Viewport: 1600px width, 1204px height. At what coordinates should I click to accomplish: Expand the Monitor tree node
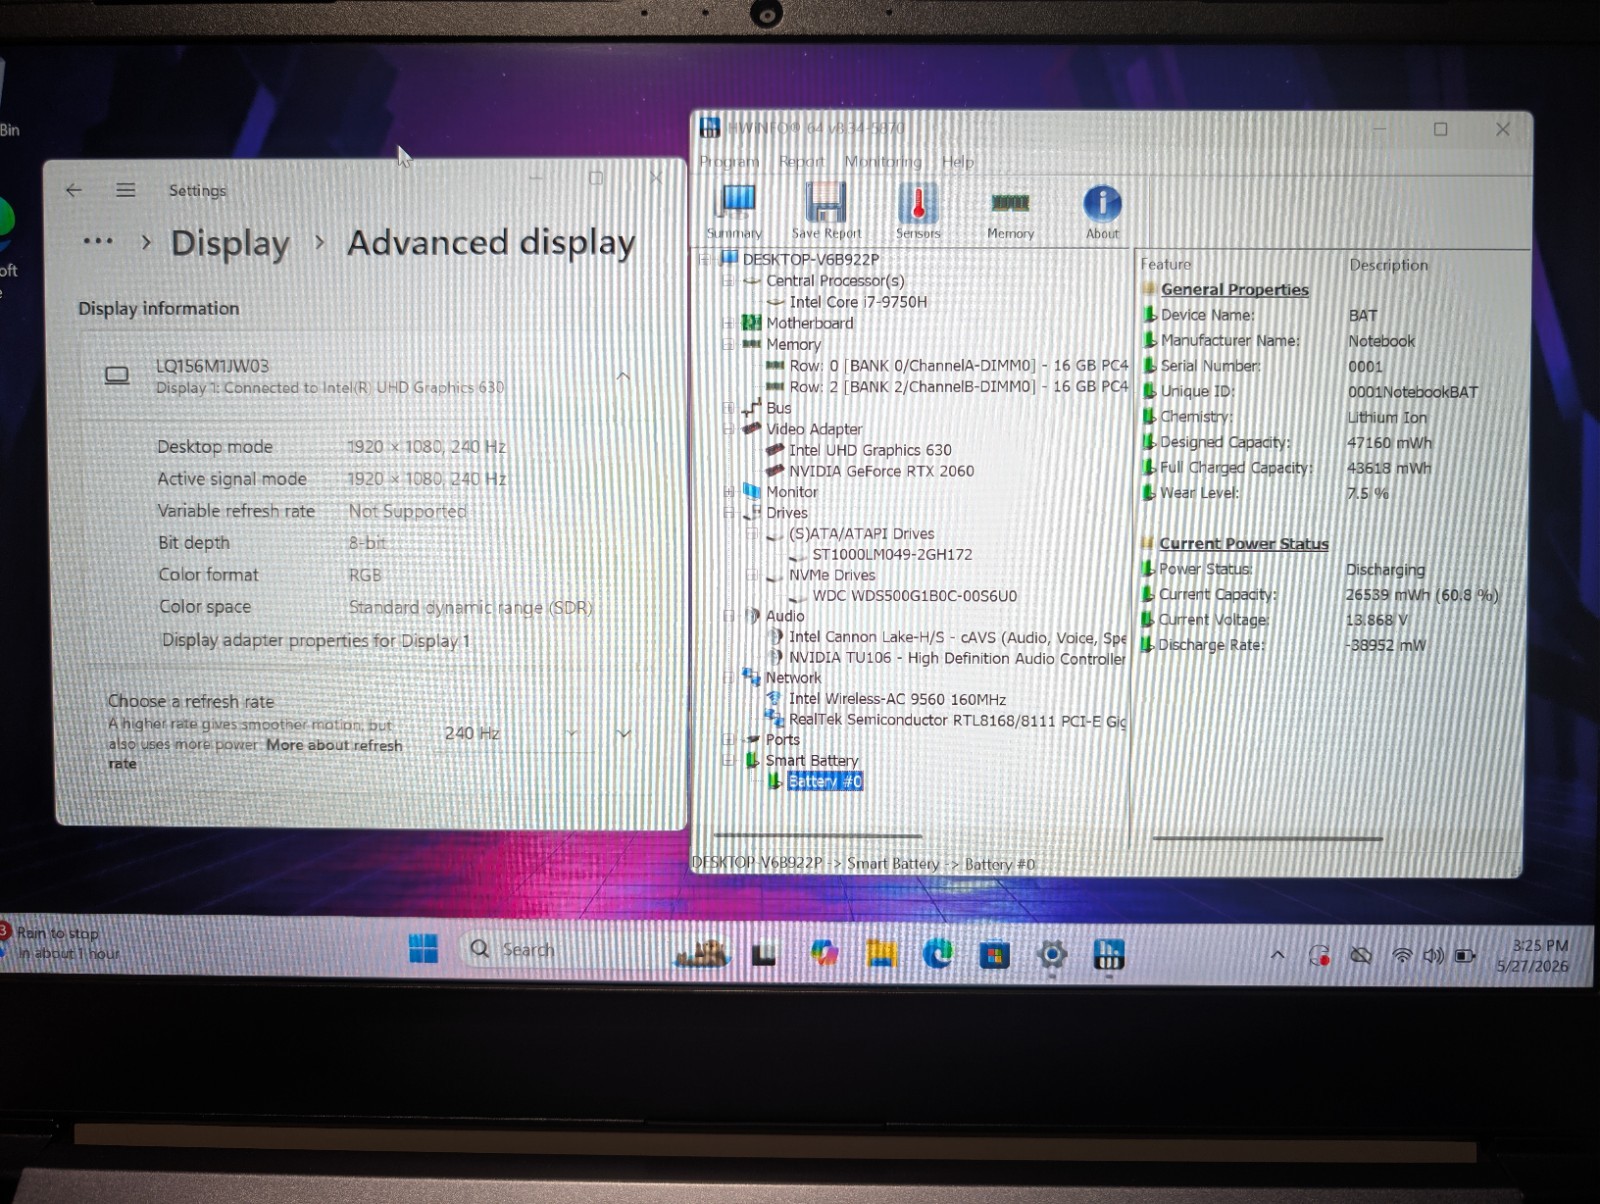pos(728,492)
